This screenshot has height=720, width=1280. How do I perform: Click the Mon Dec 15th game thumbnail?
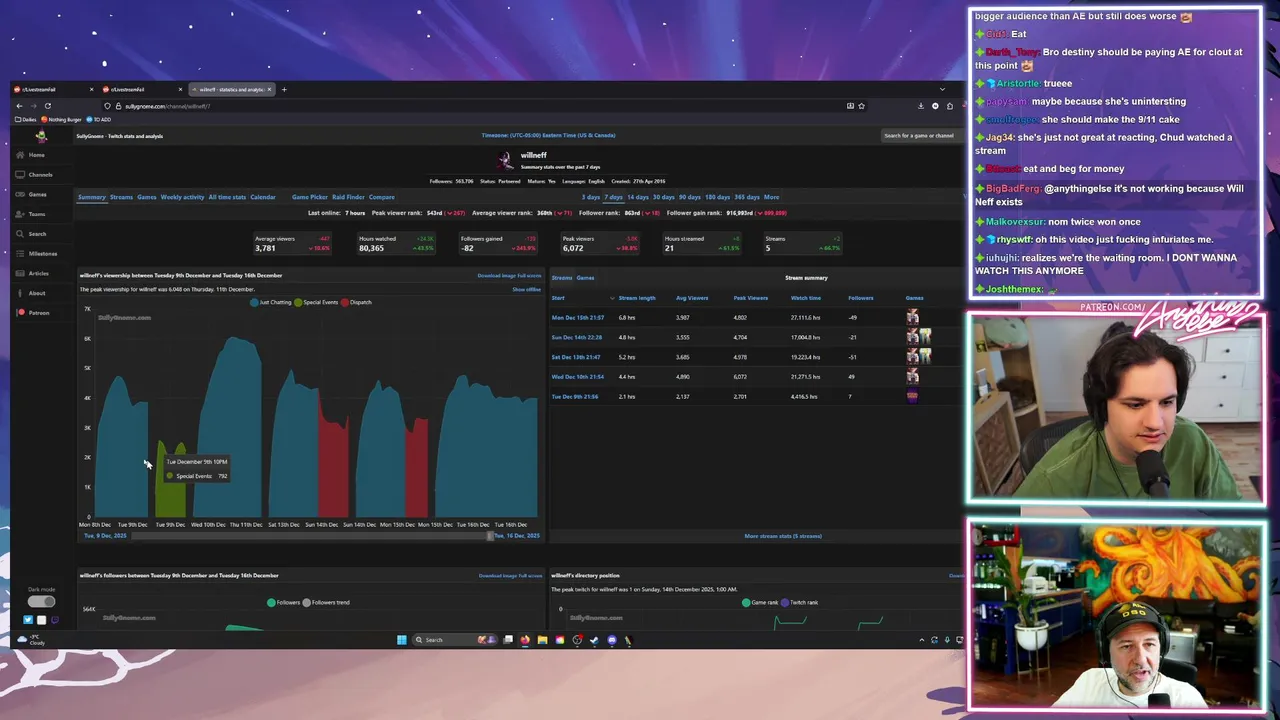coord(912,317)
